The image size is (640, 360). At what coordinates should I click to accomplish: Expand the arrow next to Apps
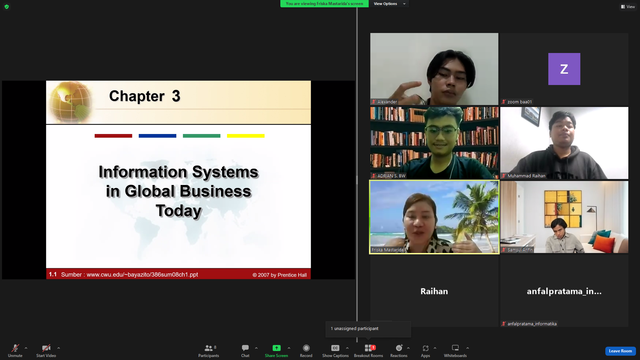point(435,348)
